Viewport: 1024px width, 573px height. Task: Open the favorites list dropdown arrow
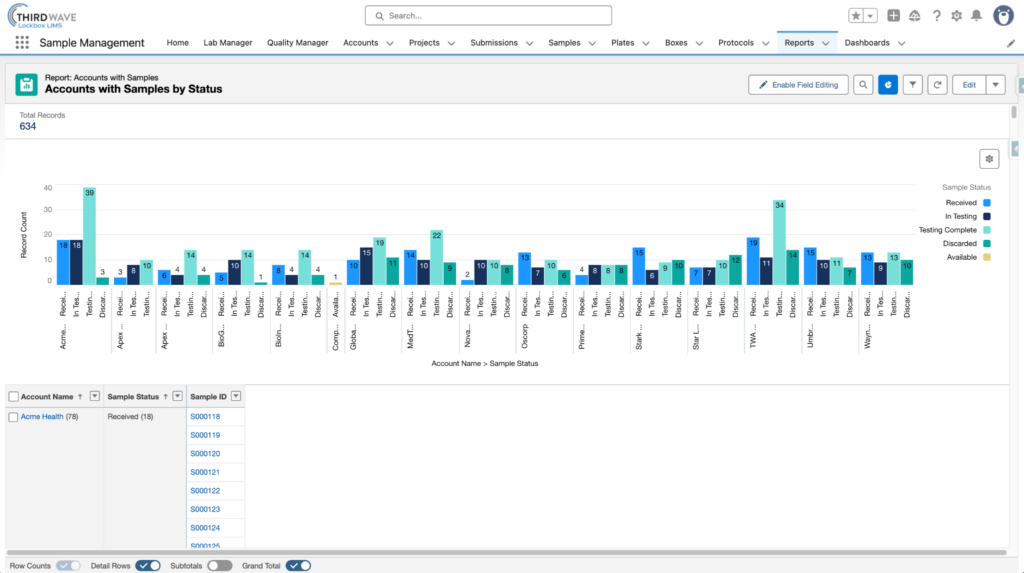pyautogui.click(x=871, y=16)
